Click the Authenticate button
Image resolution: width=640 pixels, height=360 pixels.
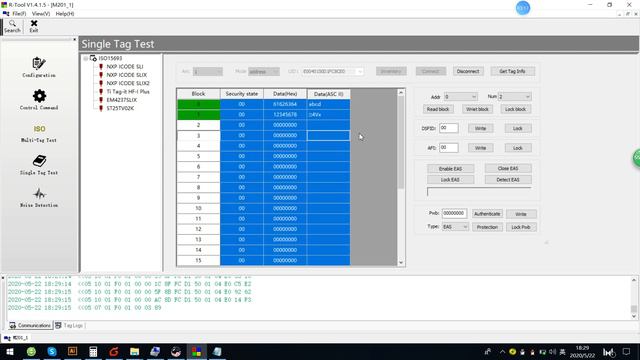[x=487, y=214]
